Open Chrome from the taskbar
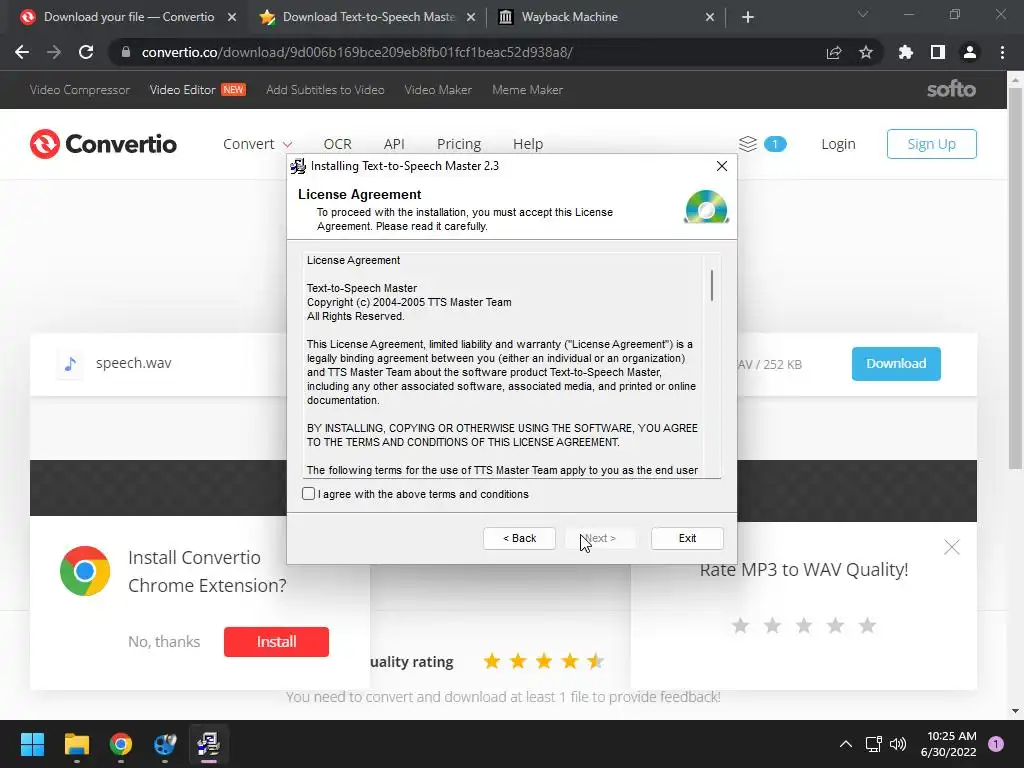 click(121, 744)
